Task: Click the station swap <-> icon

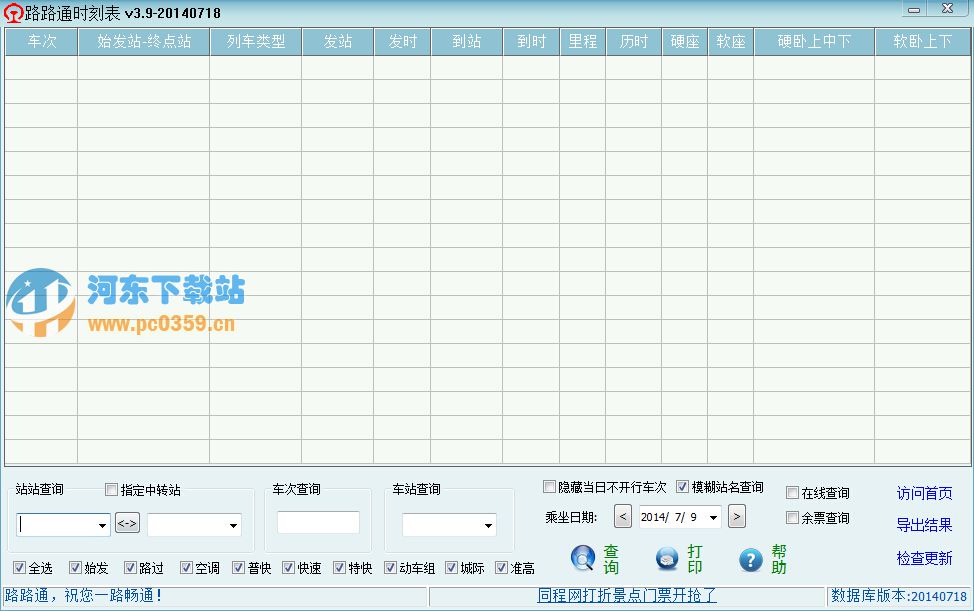Action: click(x=127, y=523)
